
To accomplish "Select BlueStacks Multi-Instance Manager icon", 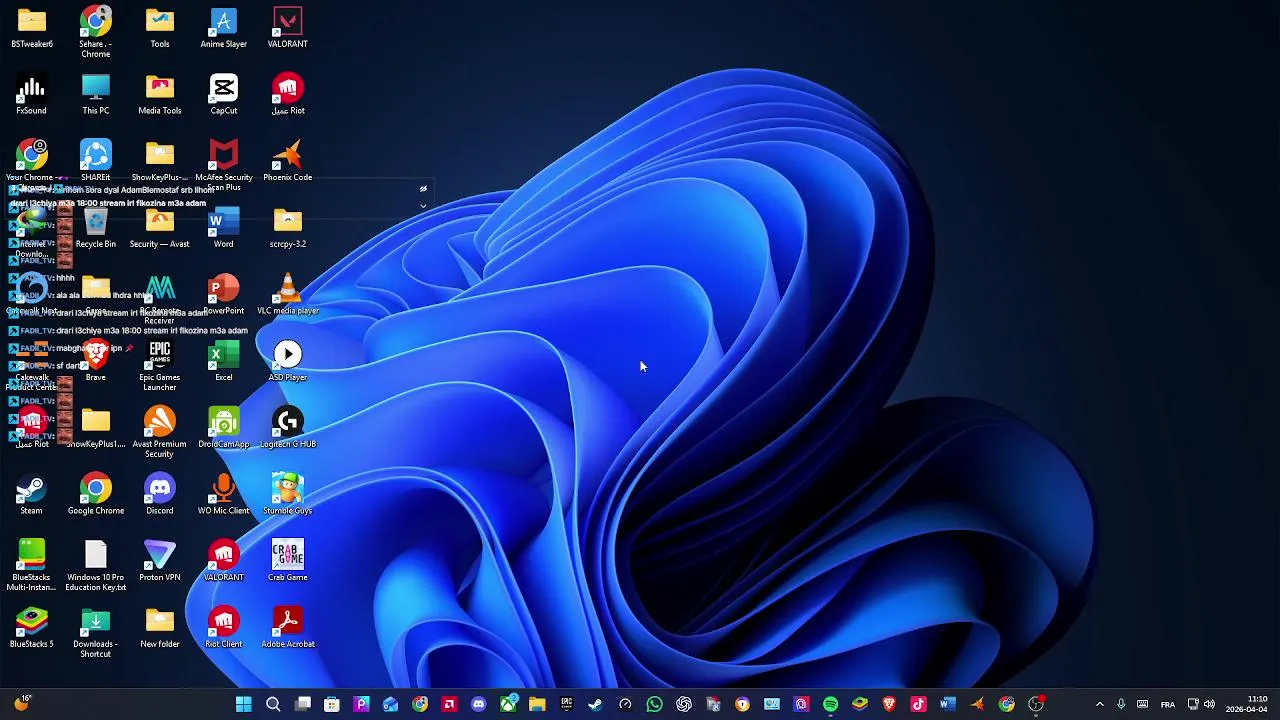I will pyautogui.click(x=31, y=566).
